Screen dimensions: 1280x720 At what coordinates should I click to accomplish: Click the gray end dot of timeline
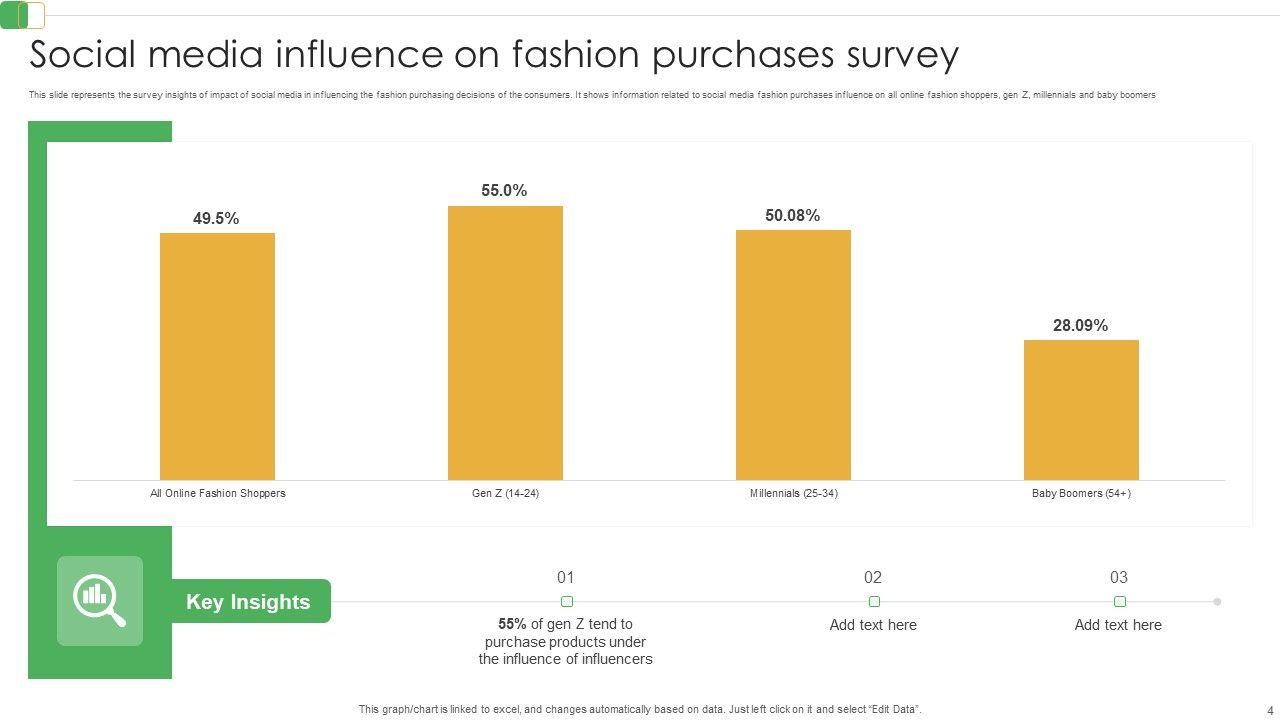1217,602
